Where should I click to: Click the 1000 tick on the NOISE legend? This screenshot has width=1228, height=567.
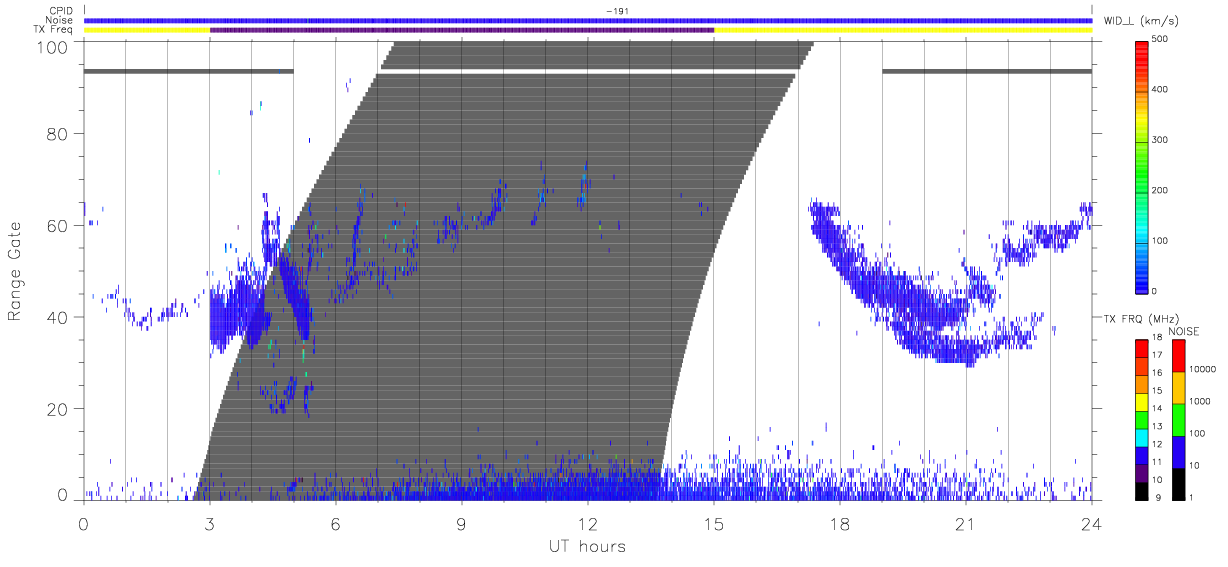(1202, 401)
